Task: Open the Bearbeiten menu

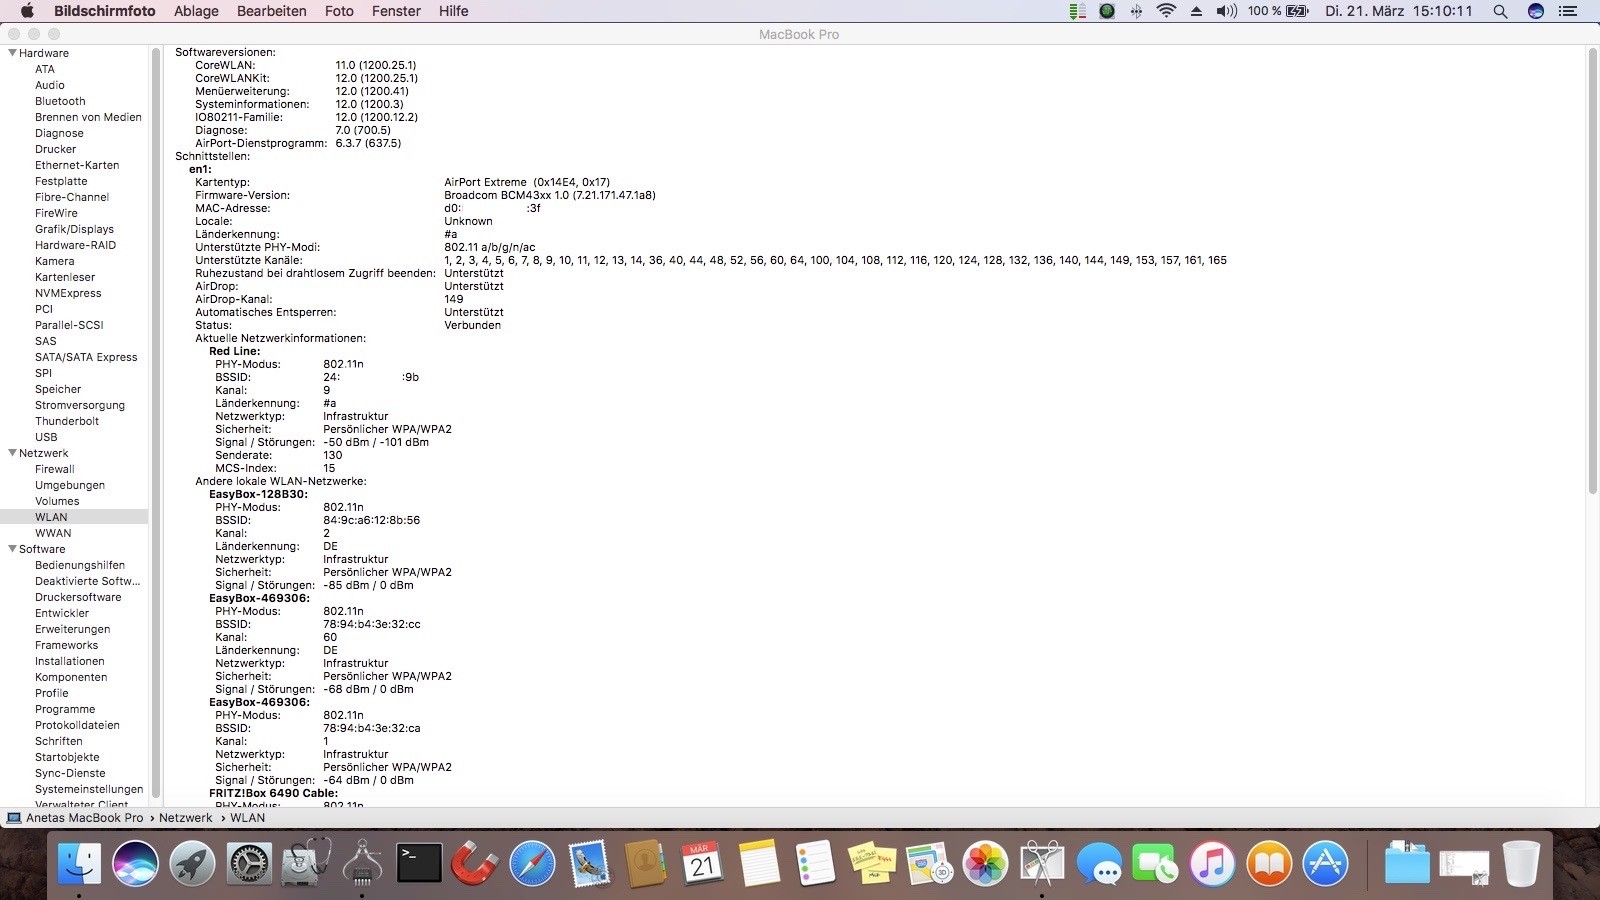Action: click(x=272, y=11)
